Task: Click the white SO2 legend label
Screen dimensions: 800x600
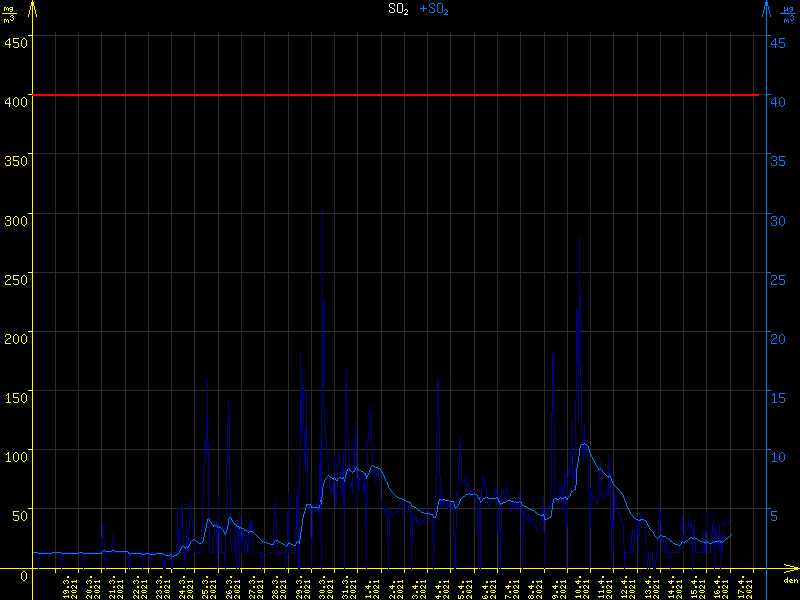Action: point(398,9)
